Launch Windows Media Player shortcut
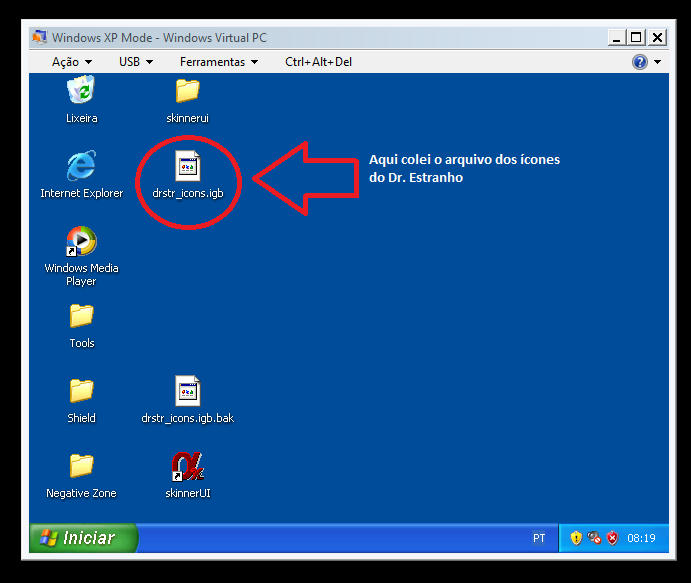The width and height of the screenshot is (691, 583). [82, 241]
